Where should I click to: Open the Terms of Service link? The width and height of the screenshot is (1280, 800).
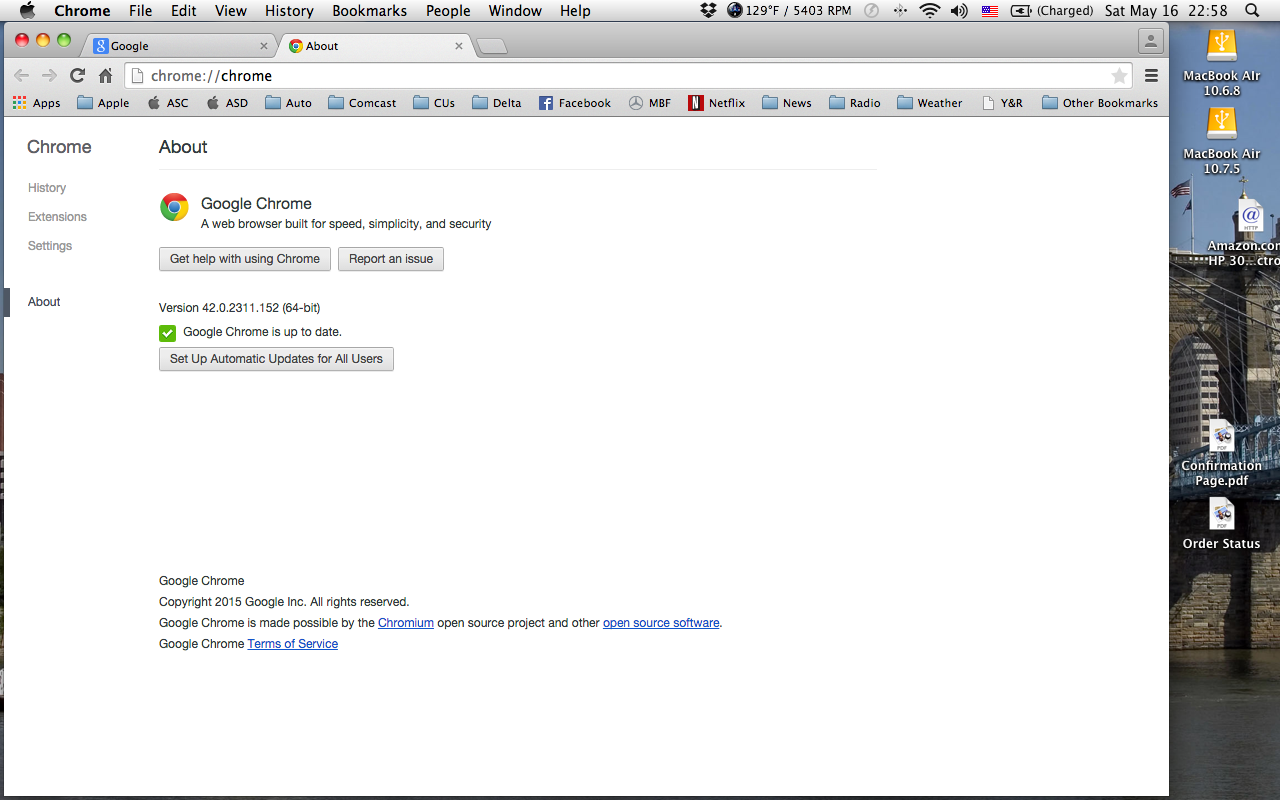(x=293, y=644)
